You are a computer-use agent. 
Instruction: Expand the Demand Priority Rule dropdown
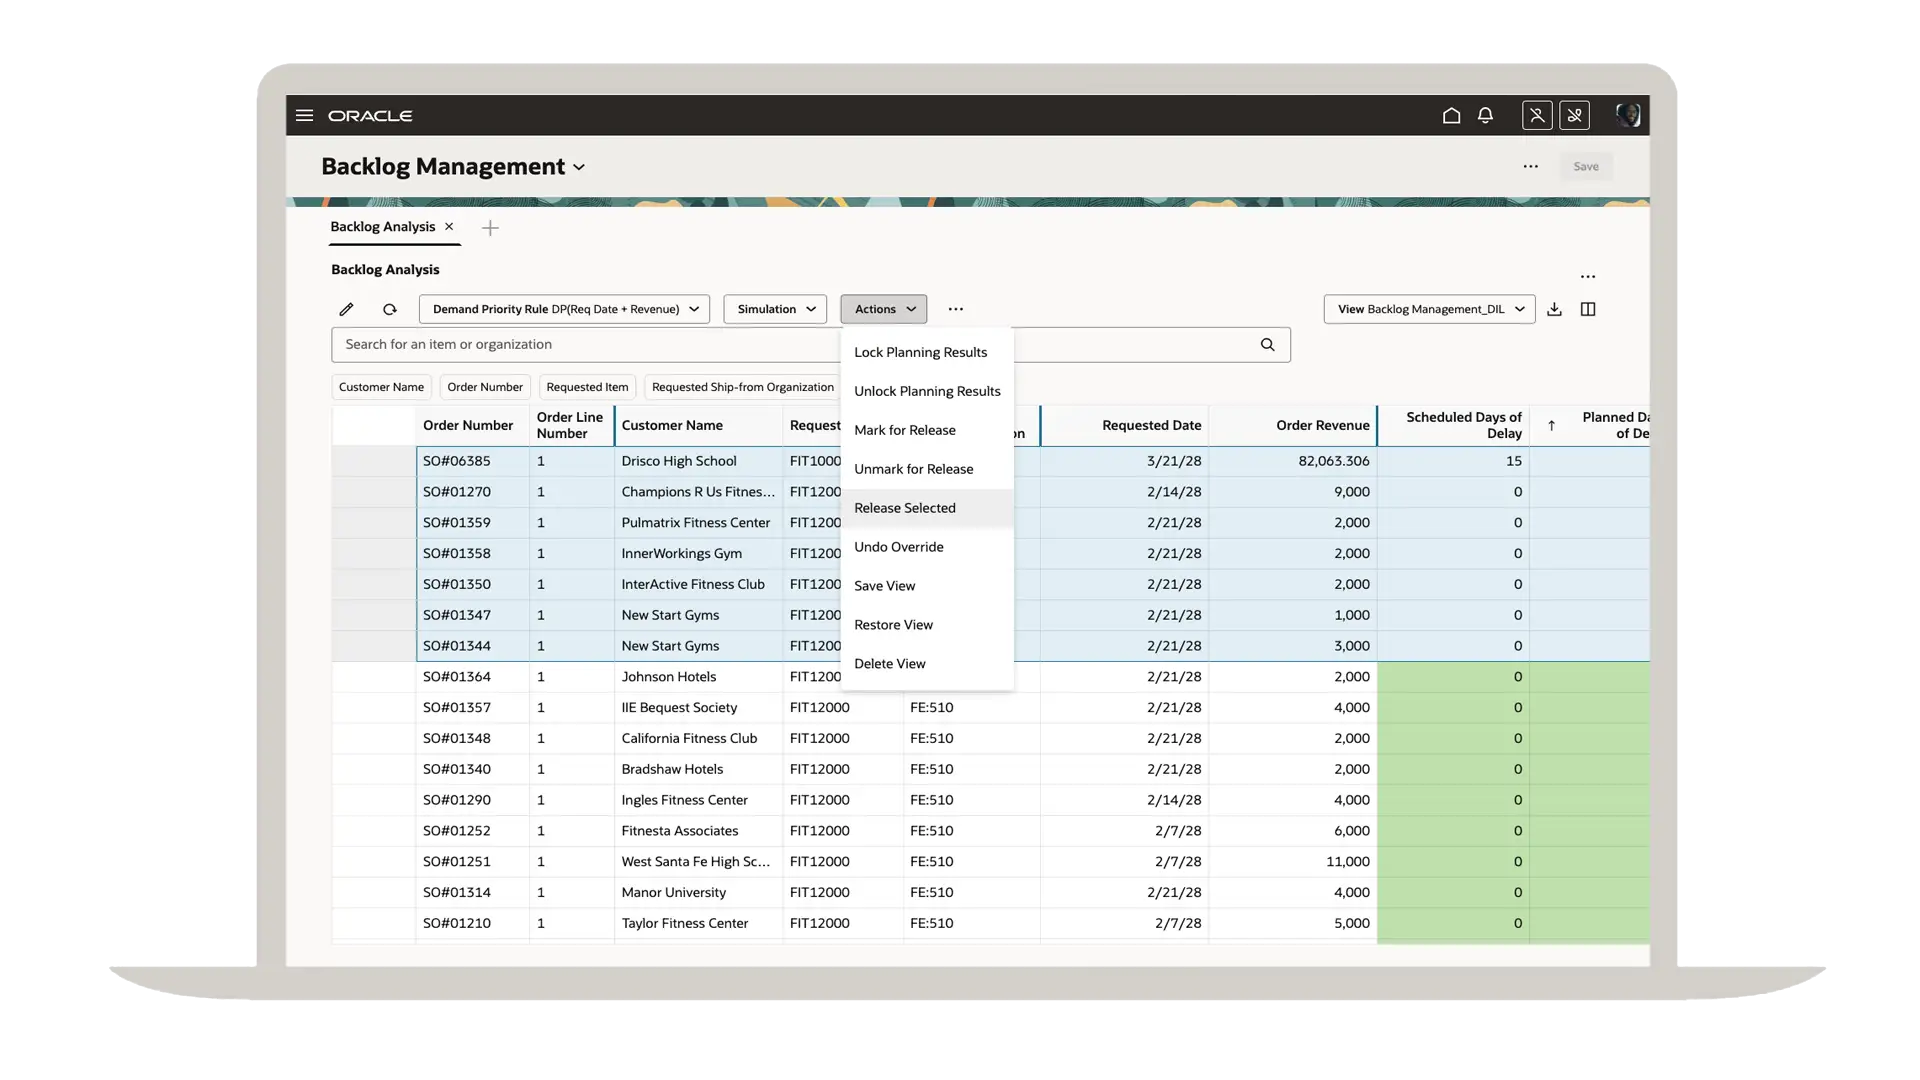point(564,310)
